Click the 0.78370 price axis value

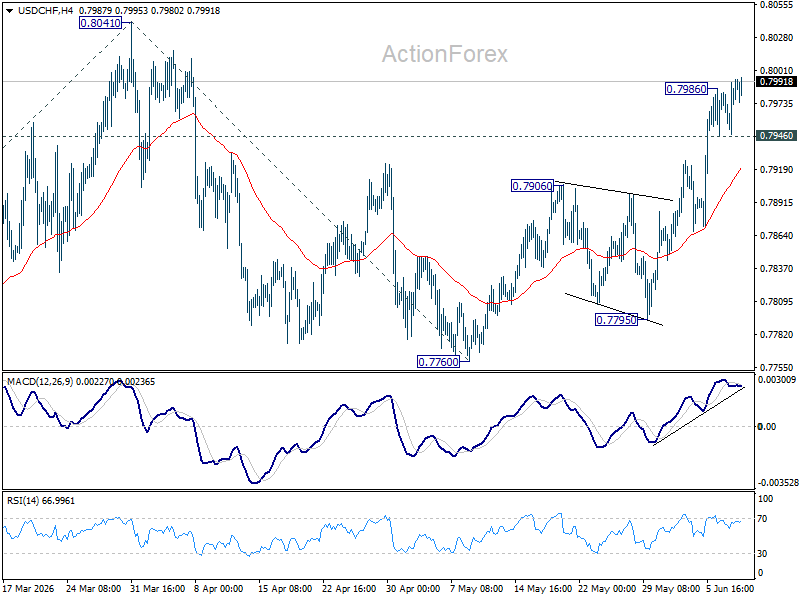pyautogui.click(x=776, y=268)
